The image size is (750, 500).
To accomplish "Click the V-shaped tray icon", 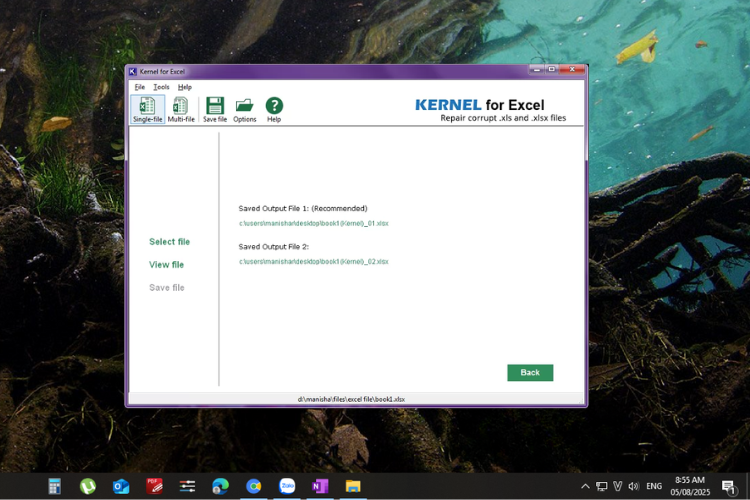I will coord(618,487).
